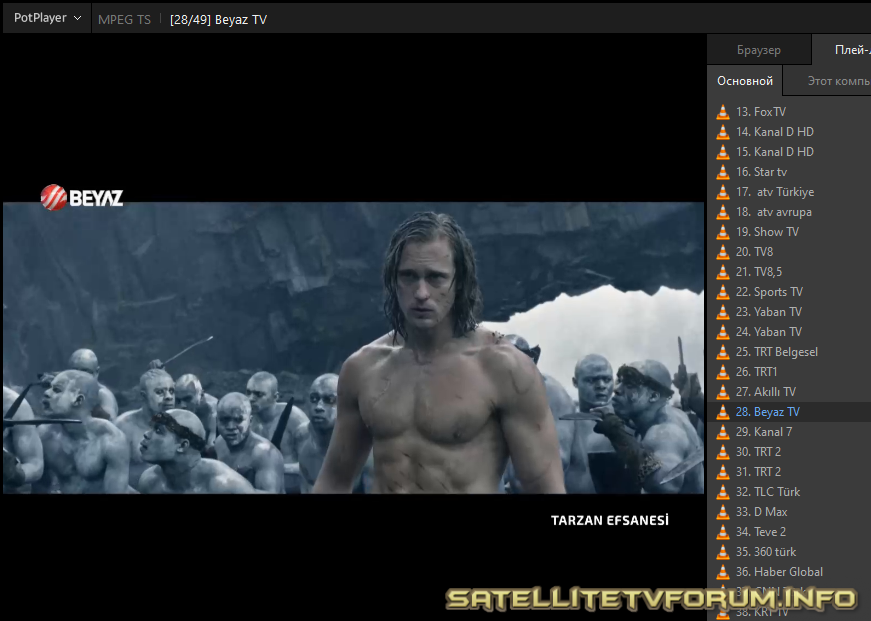Choose channel 17. atv Türkiye
Viewport: 871px width, 621px height.
pyautogui.click(x=789, y=192)
